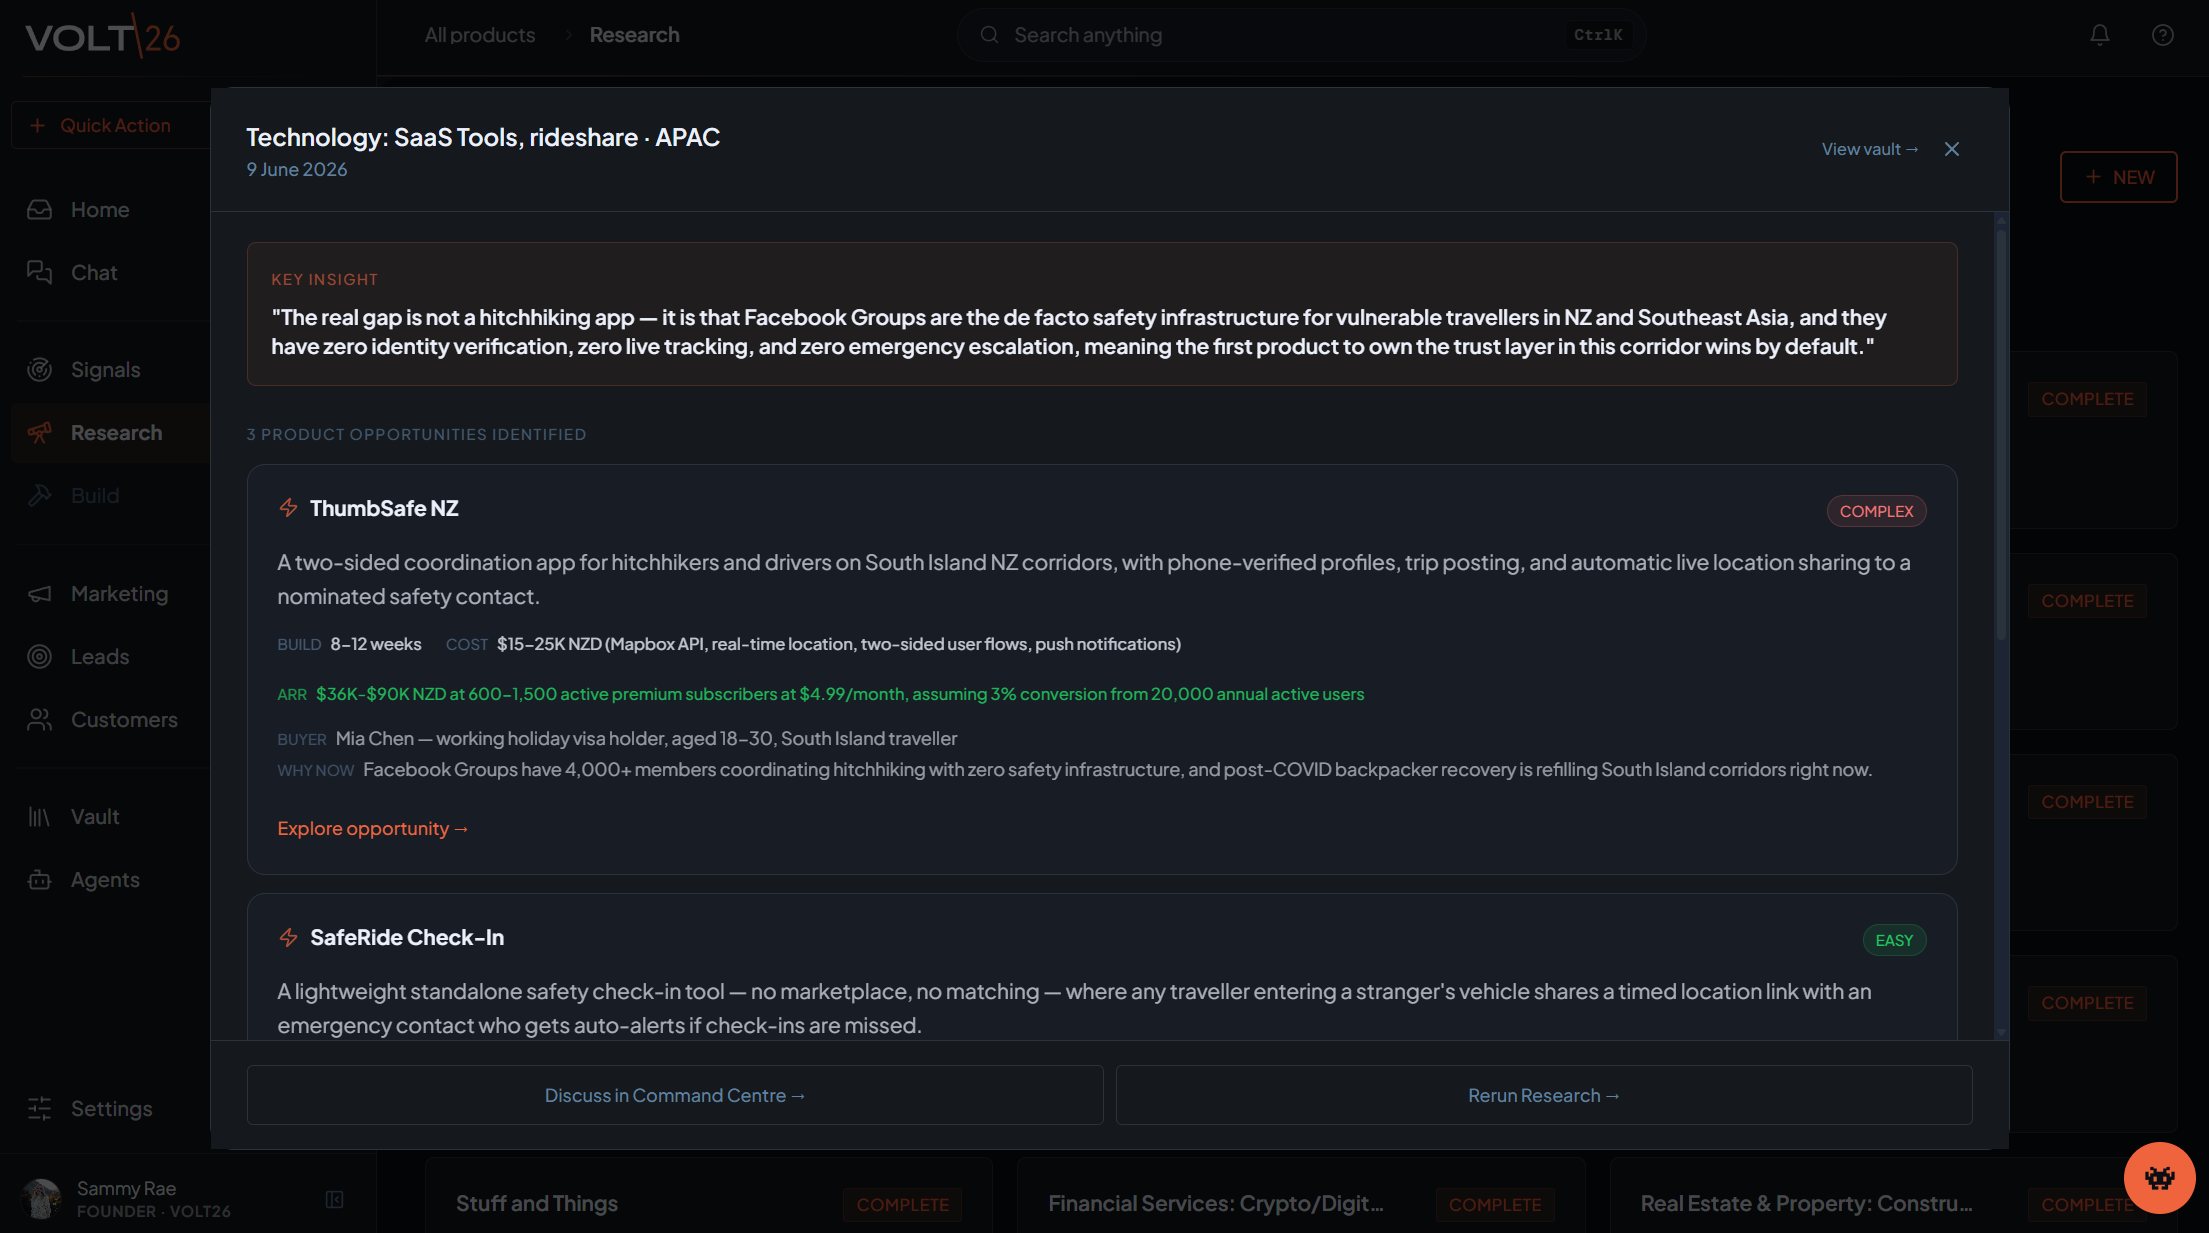Click Sammy Rae profile avatar

(41, 1199)
